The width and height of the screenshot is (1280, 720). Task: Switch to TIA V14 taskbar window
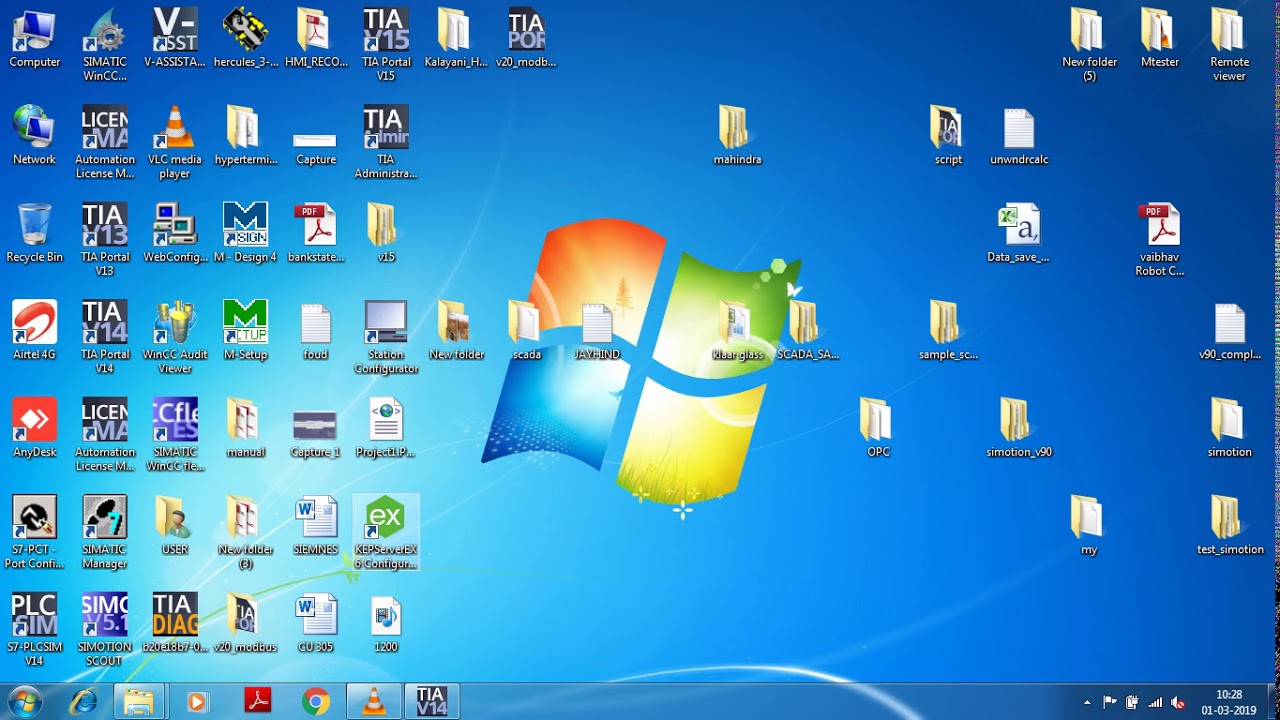coord(431,702)
